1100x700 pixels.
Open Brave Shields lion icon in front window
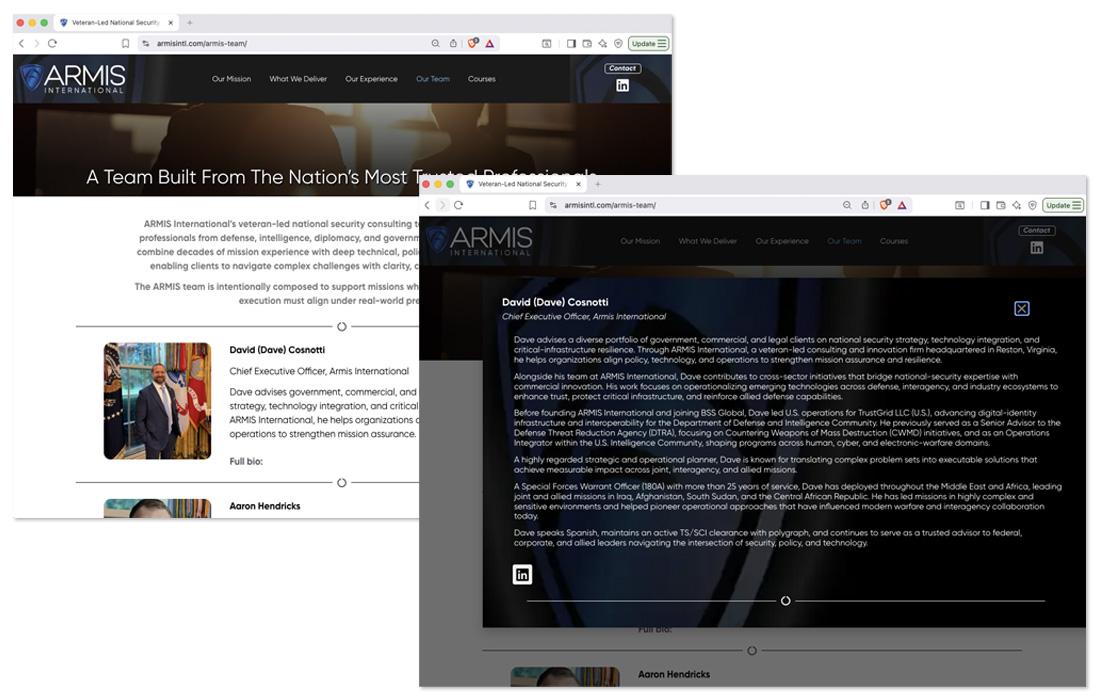point(885,205)
